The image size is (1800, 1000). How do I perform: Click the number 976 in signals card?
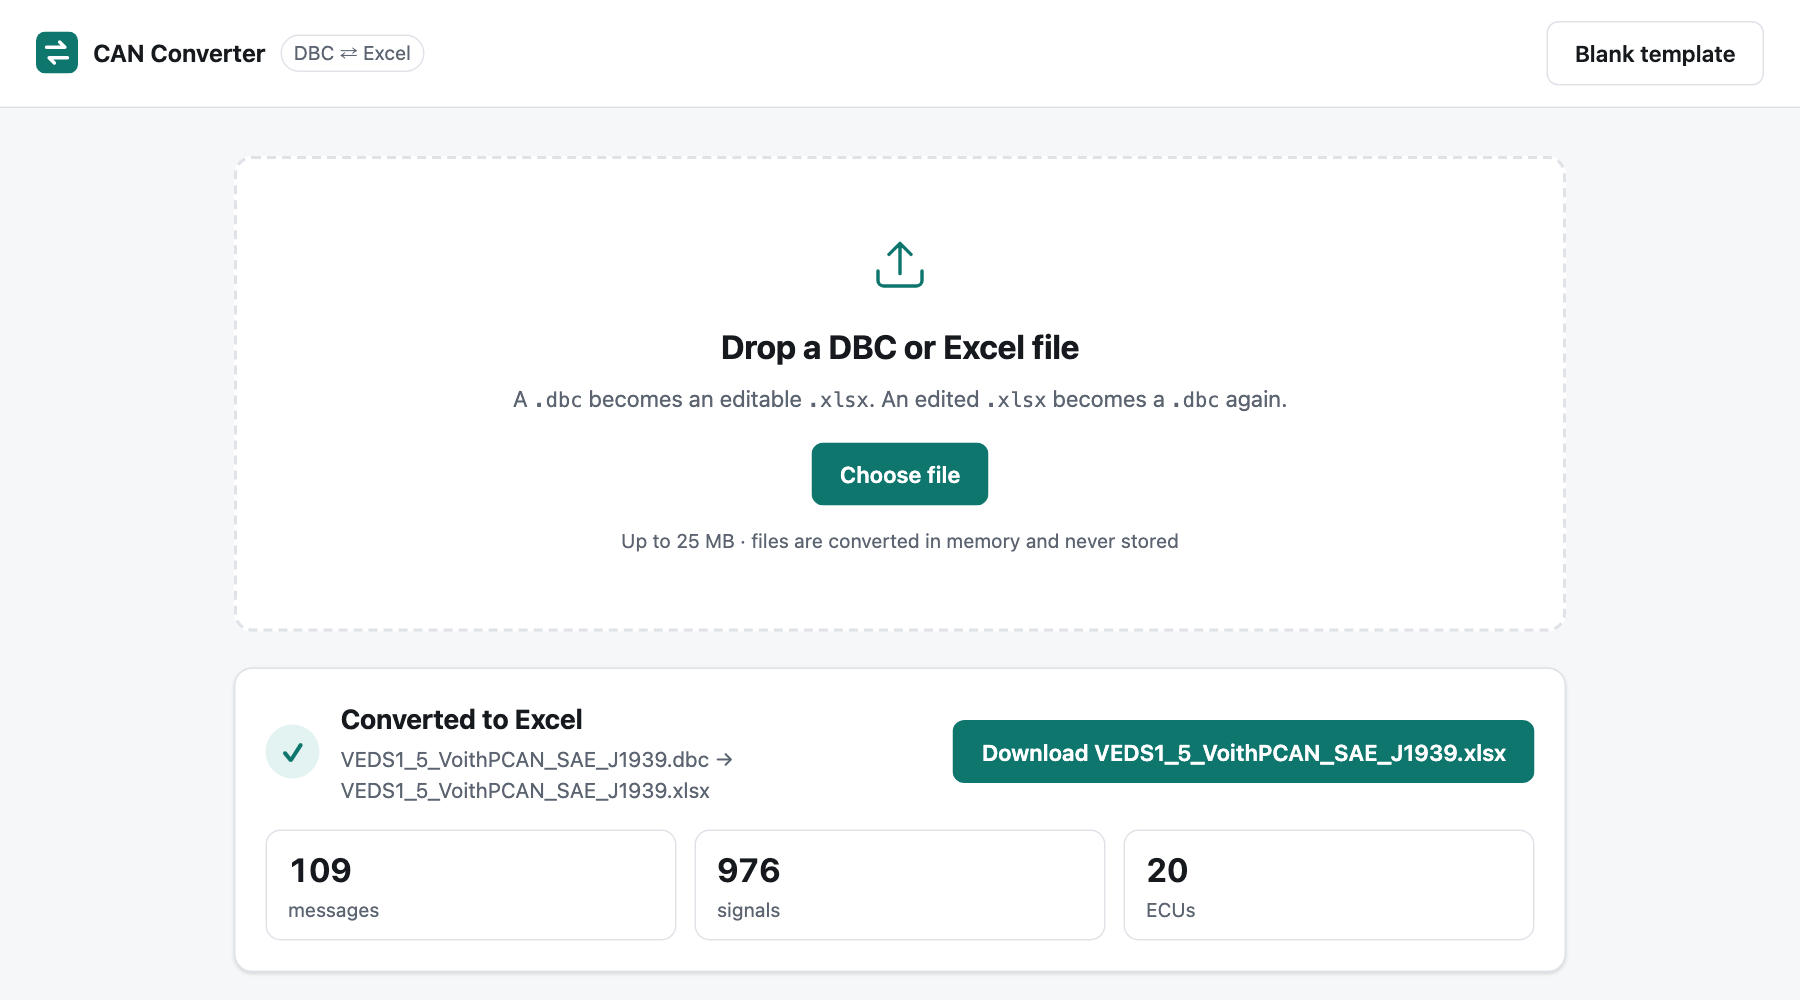click(748, 870)
